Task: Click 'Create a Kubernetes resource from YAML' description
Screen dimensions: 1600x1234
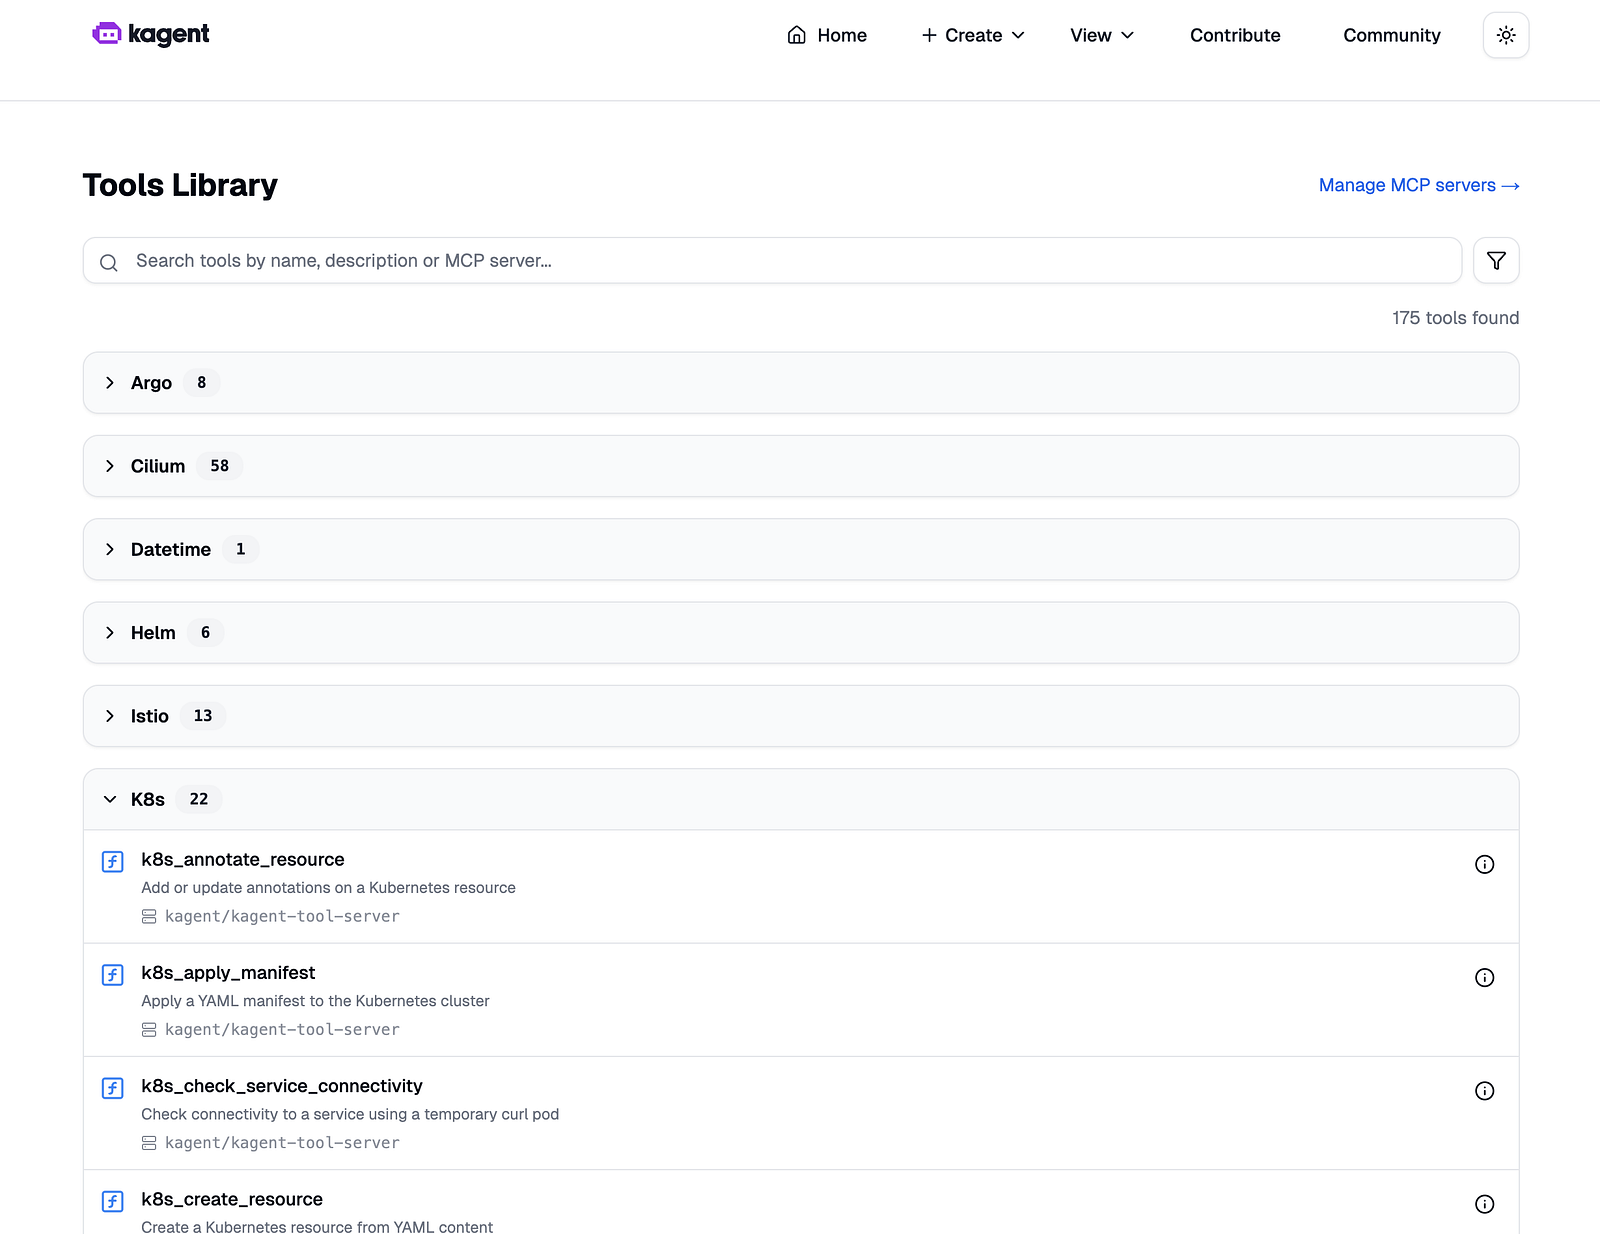Action: tap(317, 1226)
